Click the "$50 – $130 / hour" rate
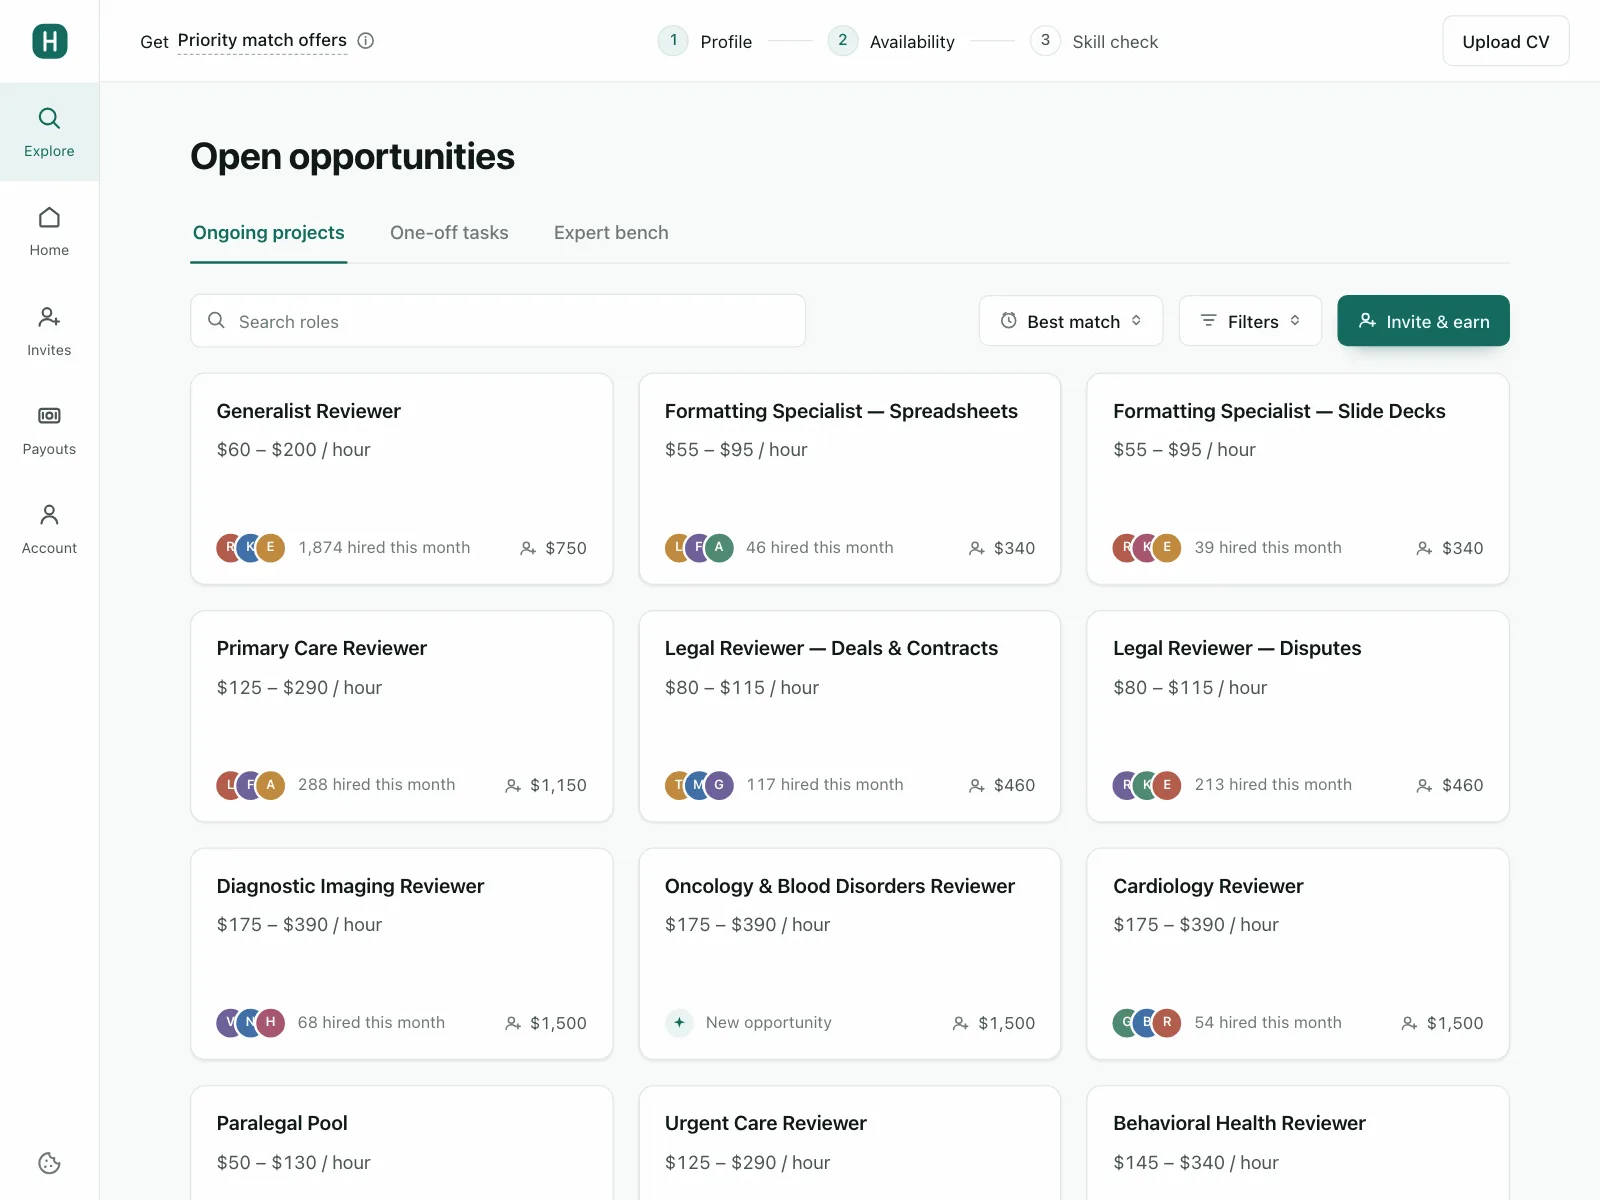 pos(293,1163)
